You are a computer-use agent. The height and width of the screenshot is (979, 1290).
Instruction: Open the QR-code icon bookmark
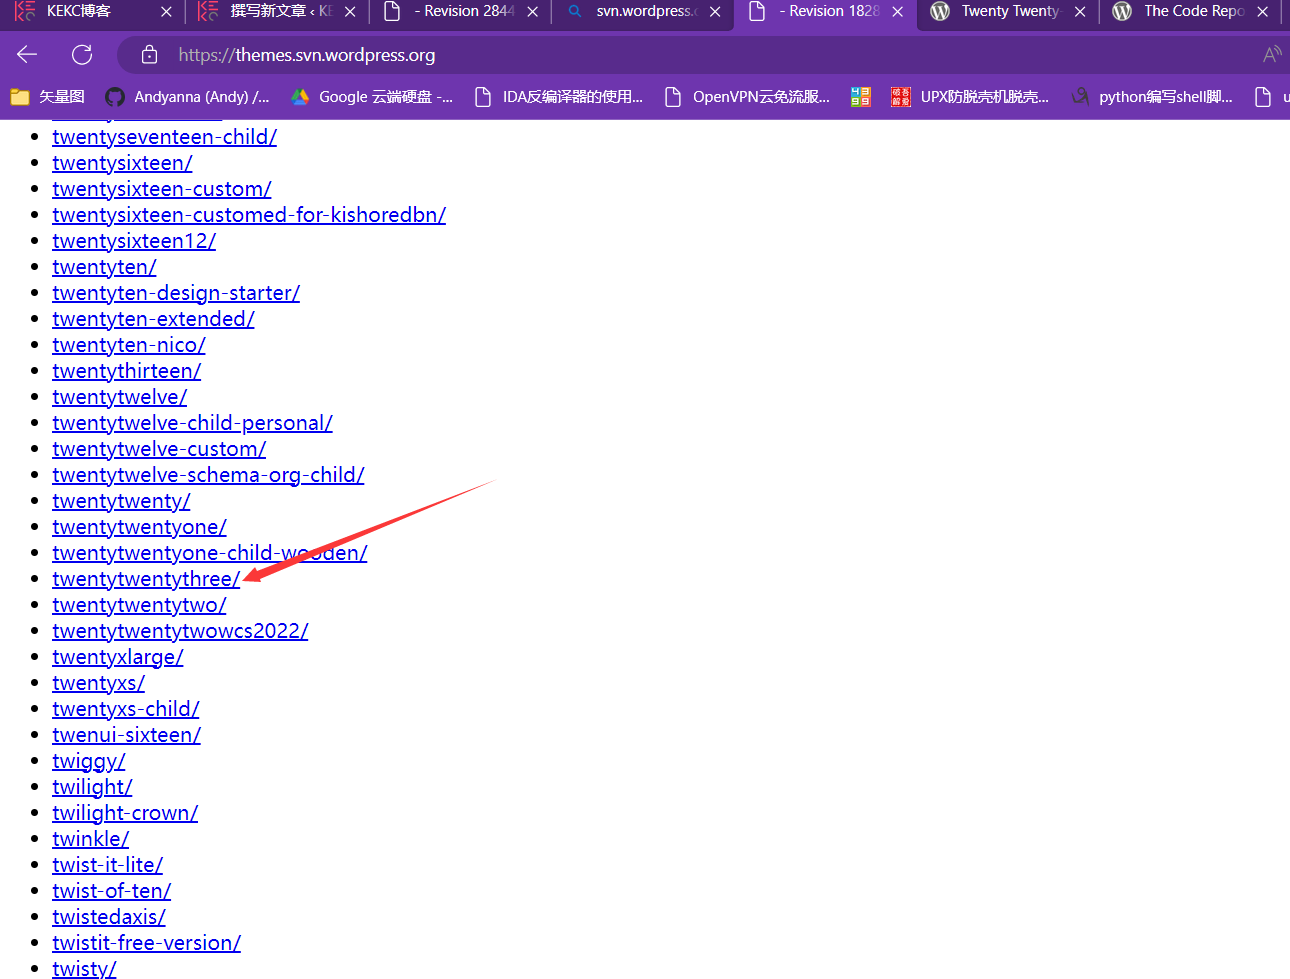861,97
